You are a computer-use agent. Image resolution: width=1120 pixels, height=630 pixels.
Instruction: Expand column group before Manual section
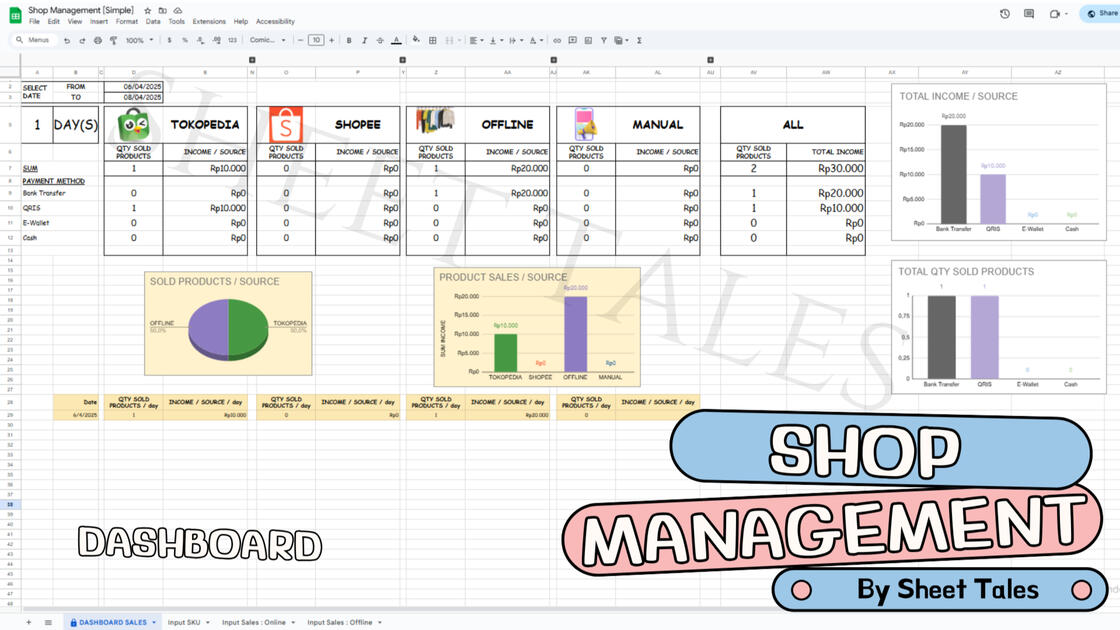(x=554, y=60)
